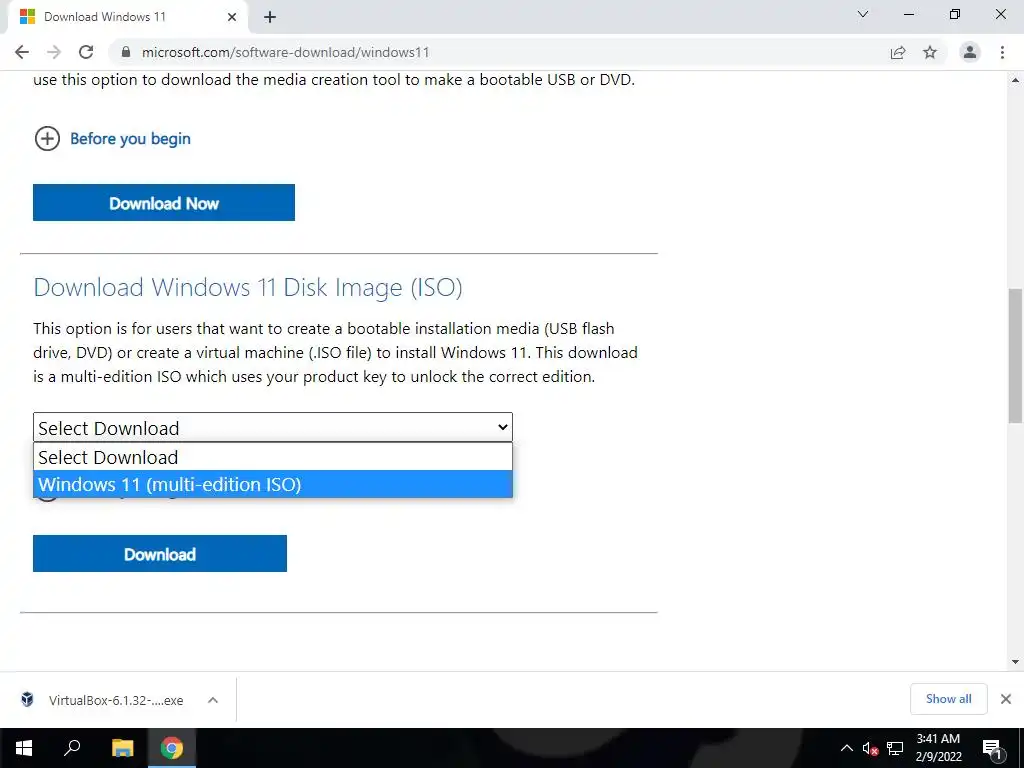Image resolution: width=1024 pixels, height=768 pixels.
Task: Open the network tray icon
Action: click(x=895, y=748)
